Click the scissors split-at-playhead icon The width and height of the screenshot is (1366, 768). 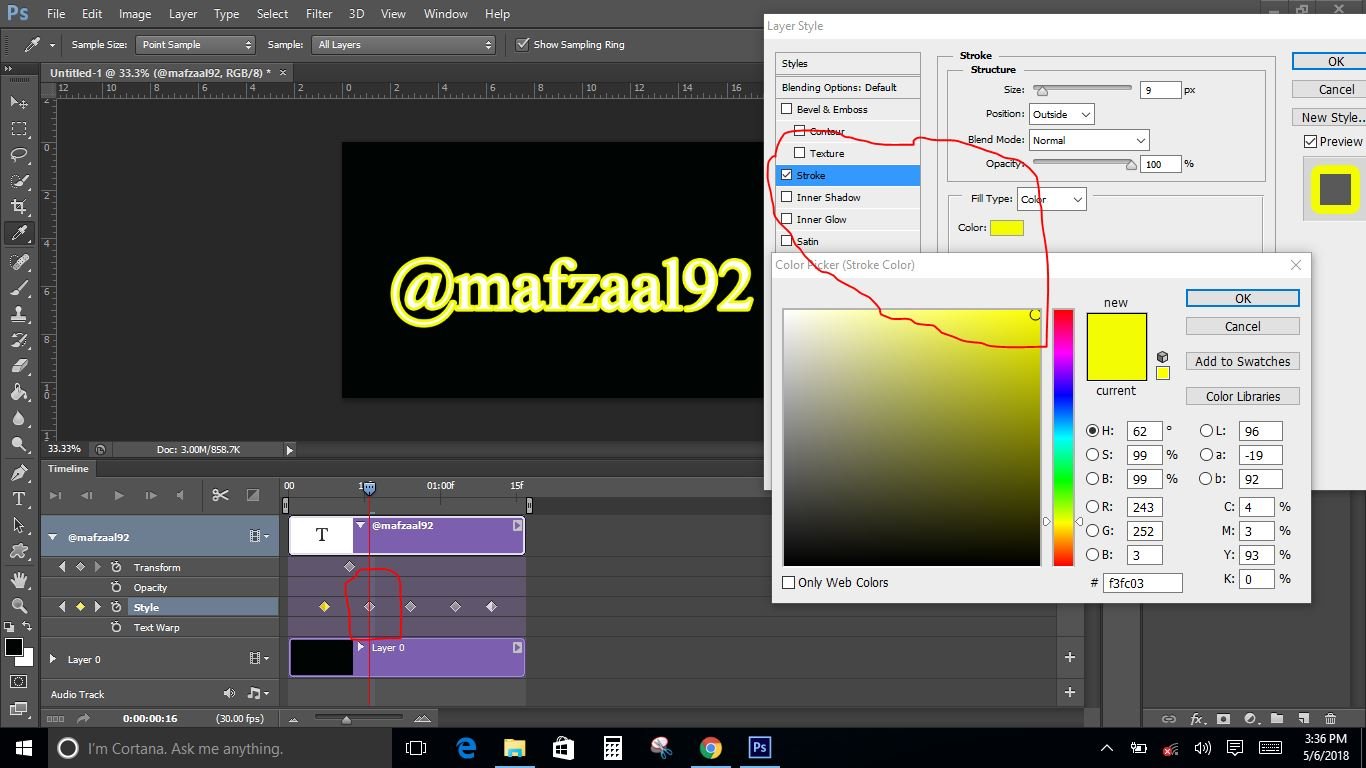(220, 495)
